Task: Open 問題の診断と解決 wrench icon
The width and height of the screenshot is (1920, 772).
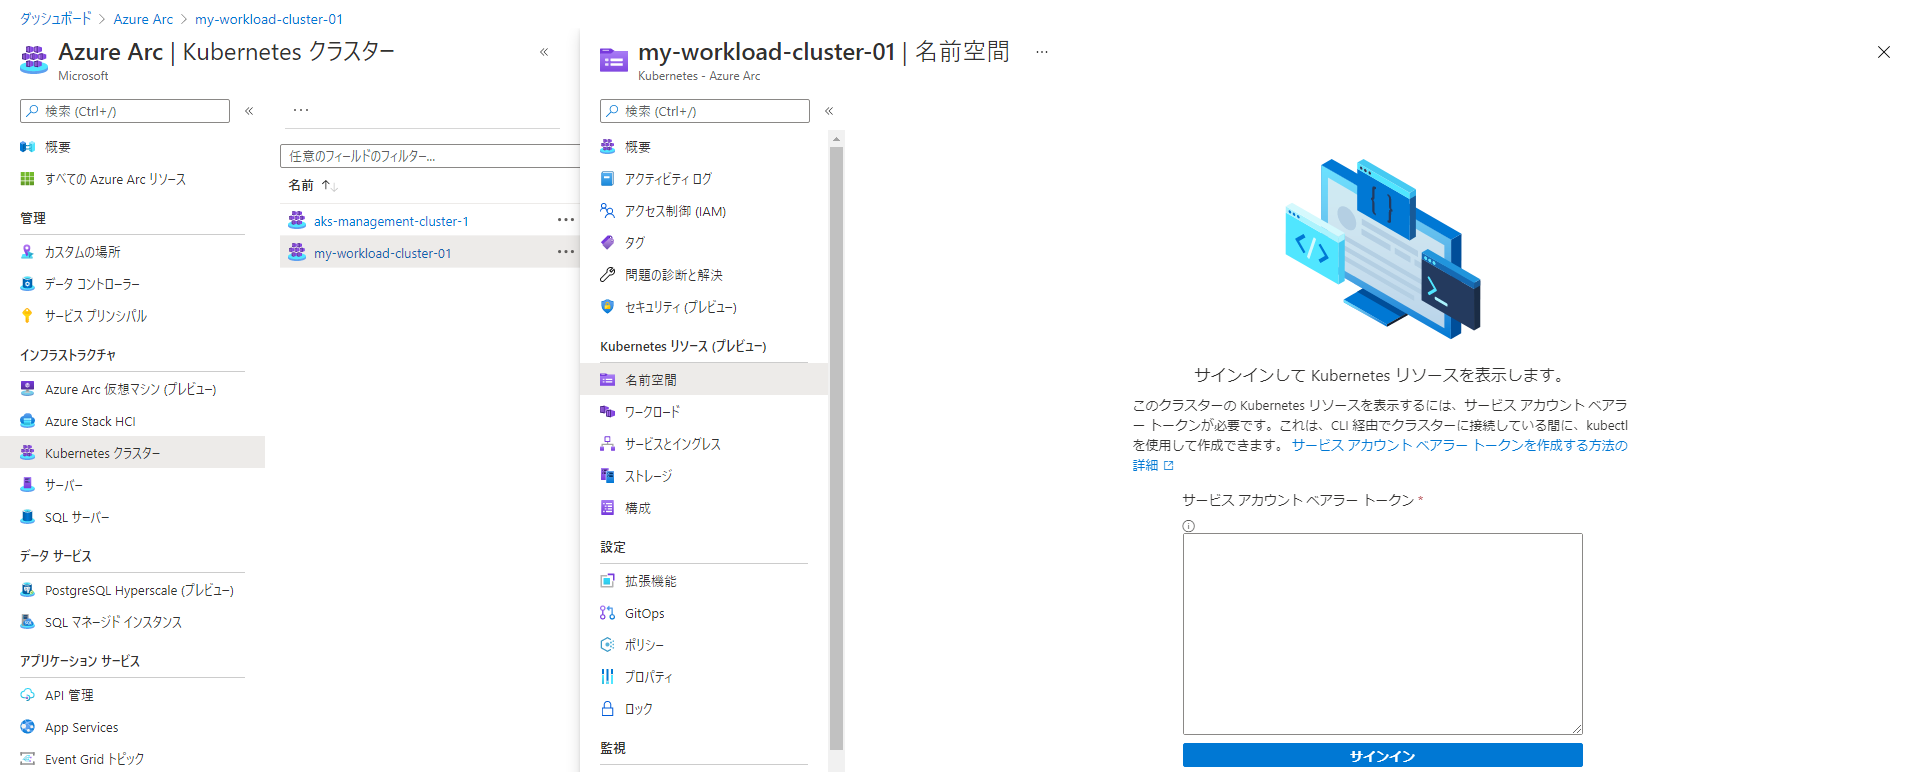Action: pyautogui.click(x=607, y=275)
